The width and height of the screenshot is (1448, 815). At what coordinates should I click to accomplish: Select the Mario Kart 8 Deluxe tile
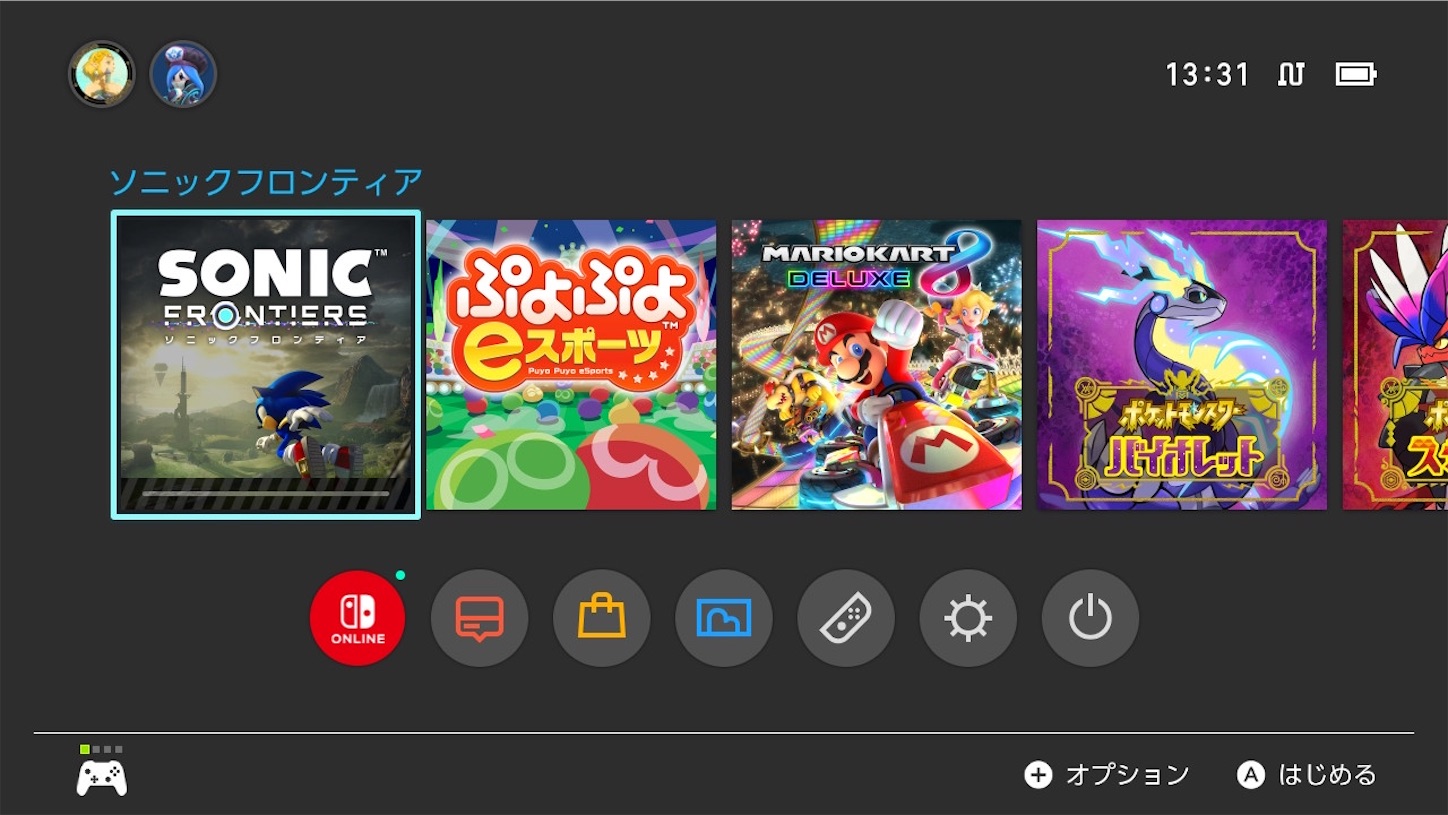pos(877,365)
